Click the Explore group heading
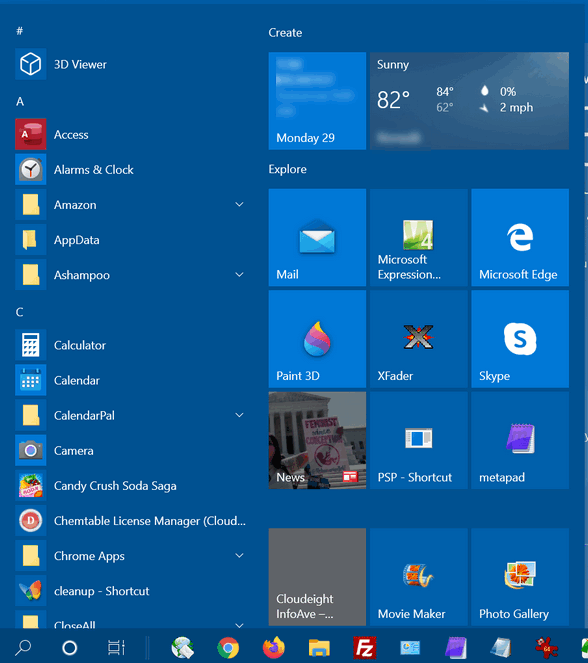This screenshot has width=588, height=663. pos(287,169)
